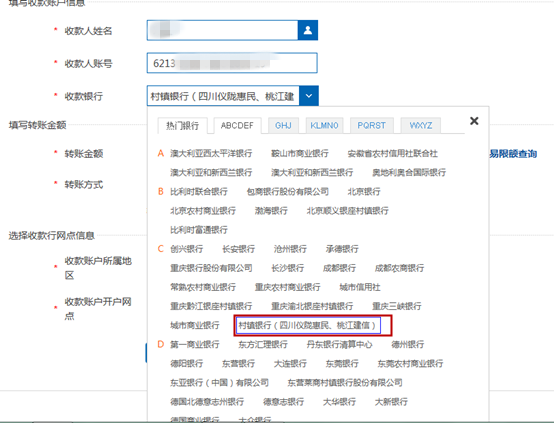Expand the 收款银行 dropdown arrow
The image size is (554, 423).
(x=309, y=96)
